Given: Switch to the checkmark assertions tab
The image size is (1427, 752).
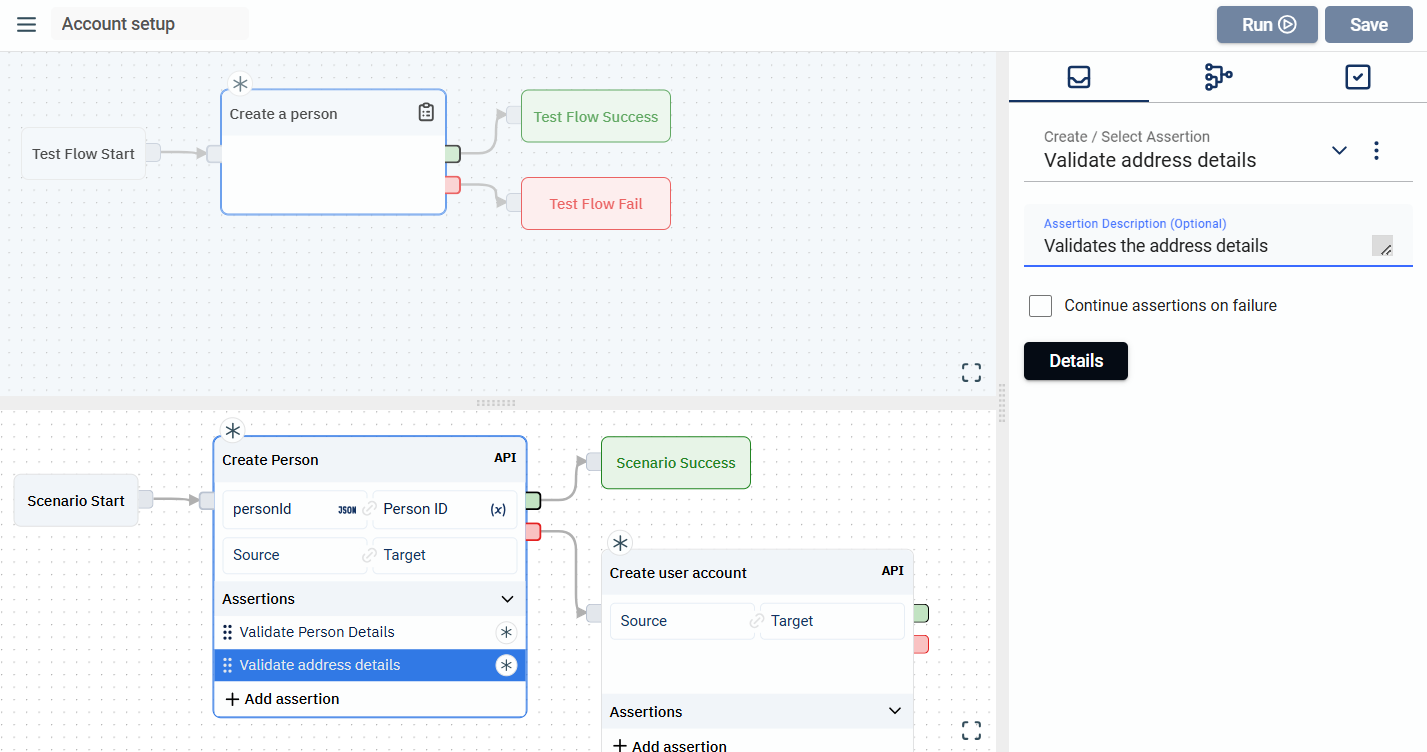Looking at the screenshot, I should pos(1357,77).
